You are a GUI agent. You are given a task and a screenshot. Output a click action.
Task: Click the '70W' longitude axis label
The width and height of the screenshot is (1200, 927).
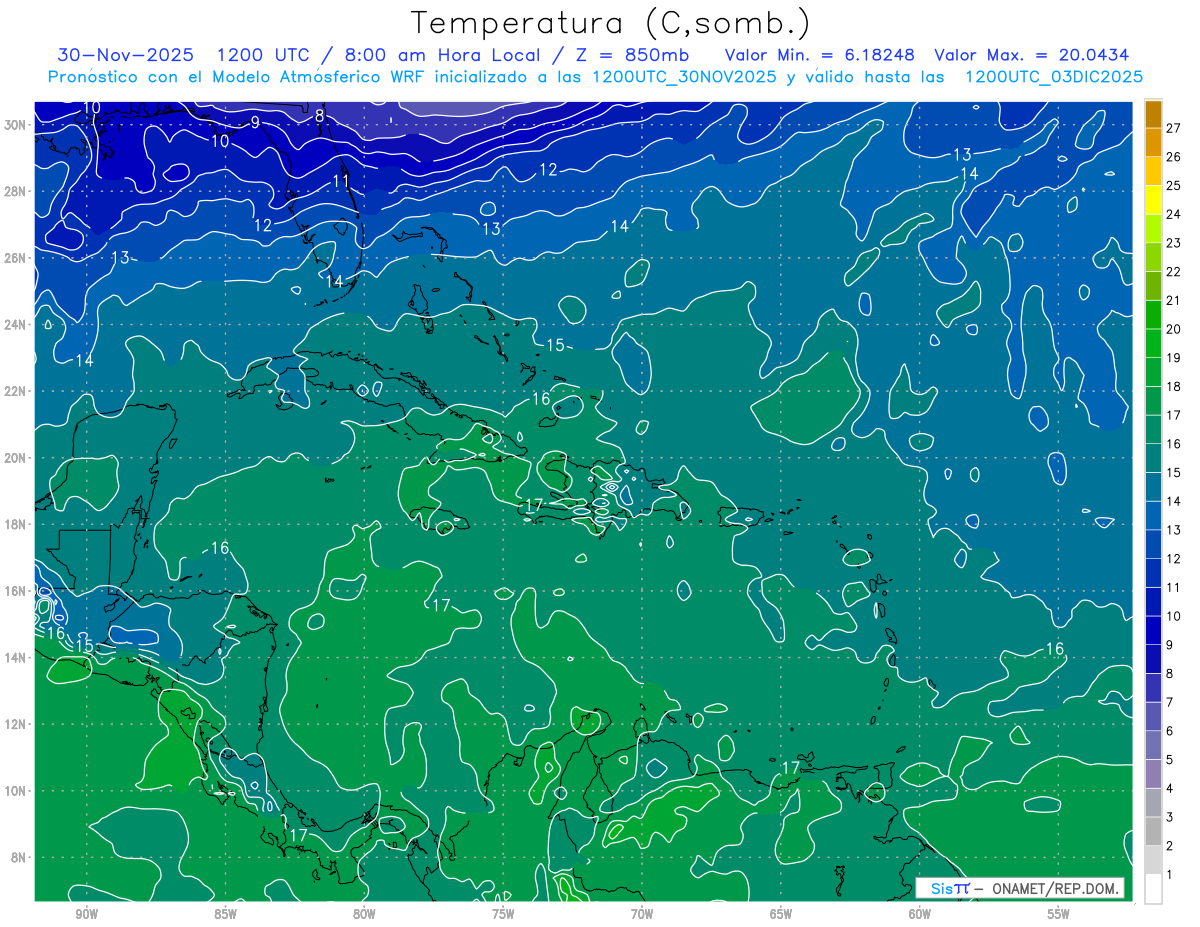[x=642, y=914]
